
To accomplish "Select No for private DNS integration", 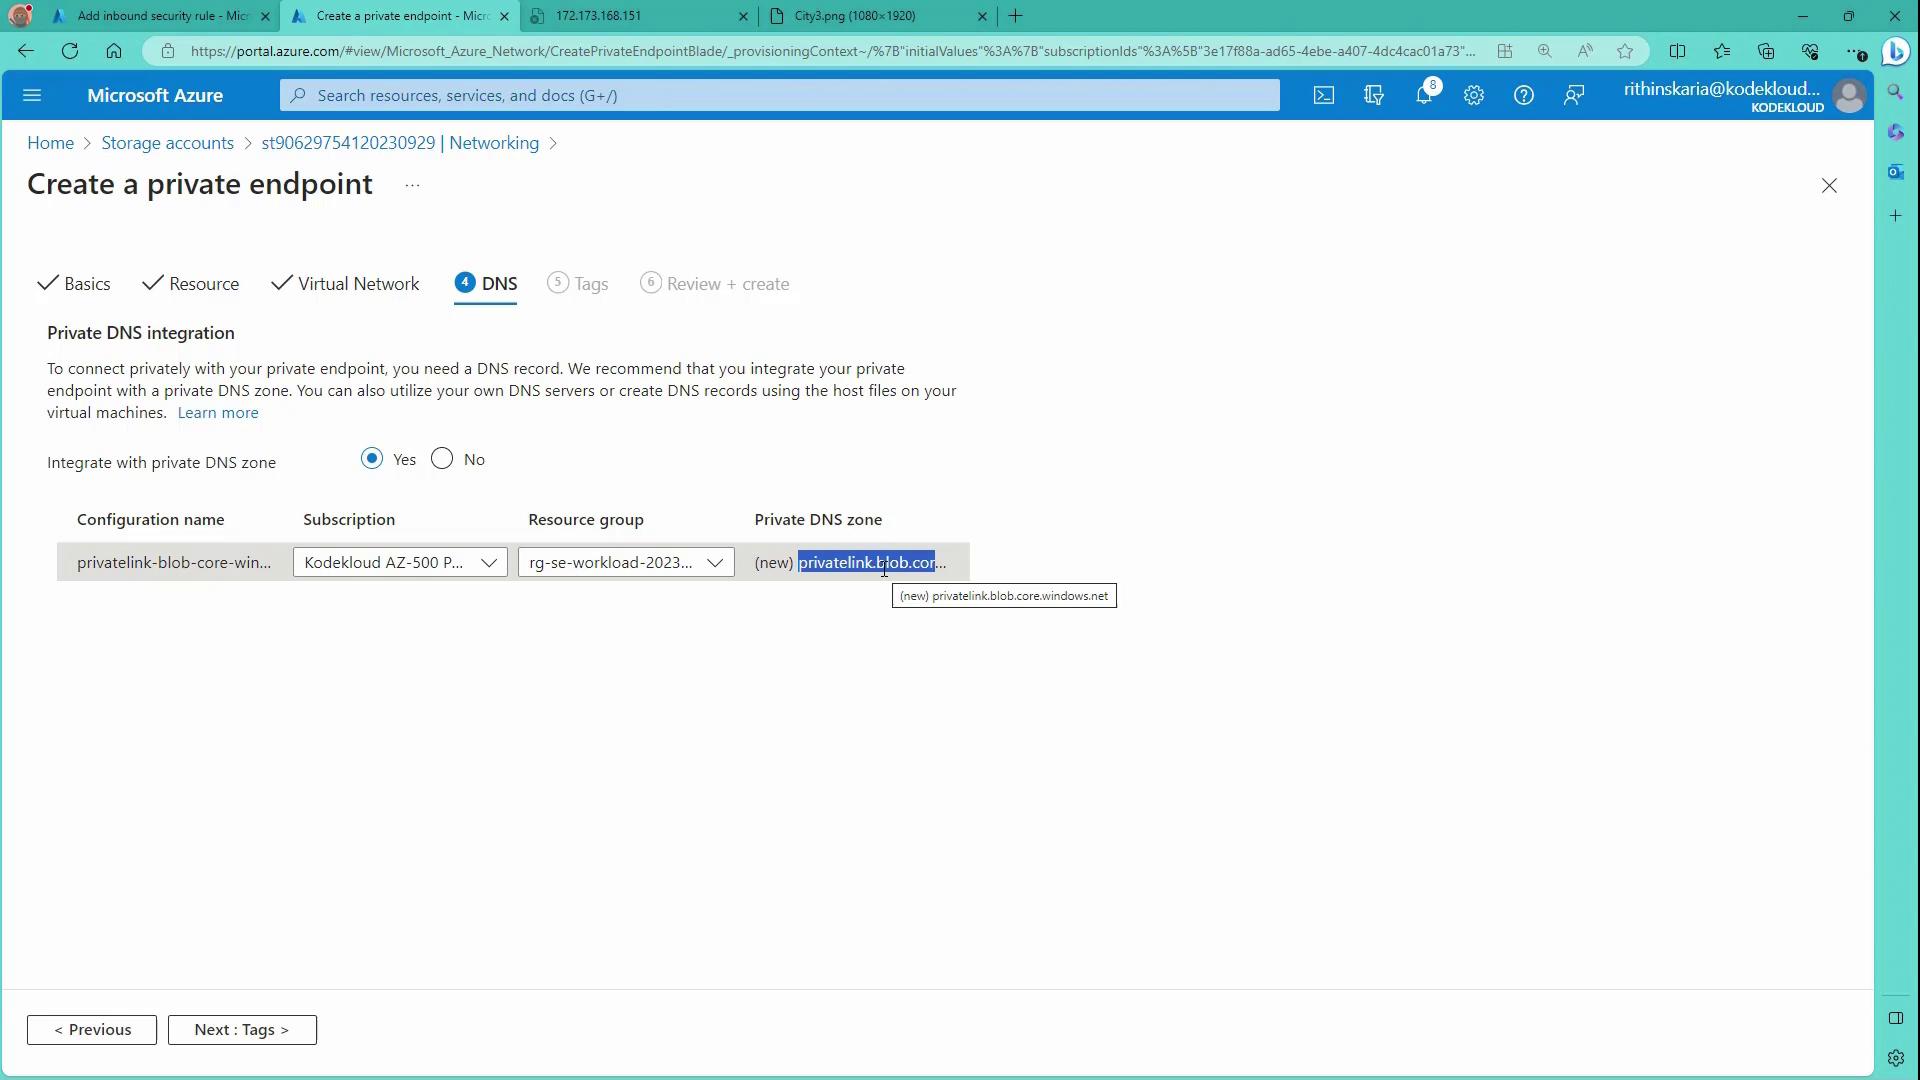I will click(x=442, y=459).
